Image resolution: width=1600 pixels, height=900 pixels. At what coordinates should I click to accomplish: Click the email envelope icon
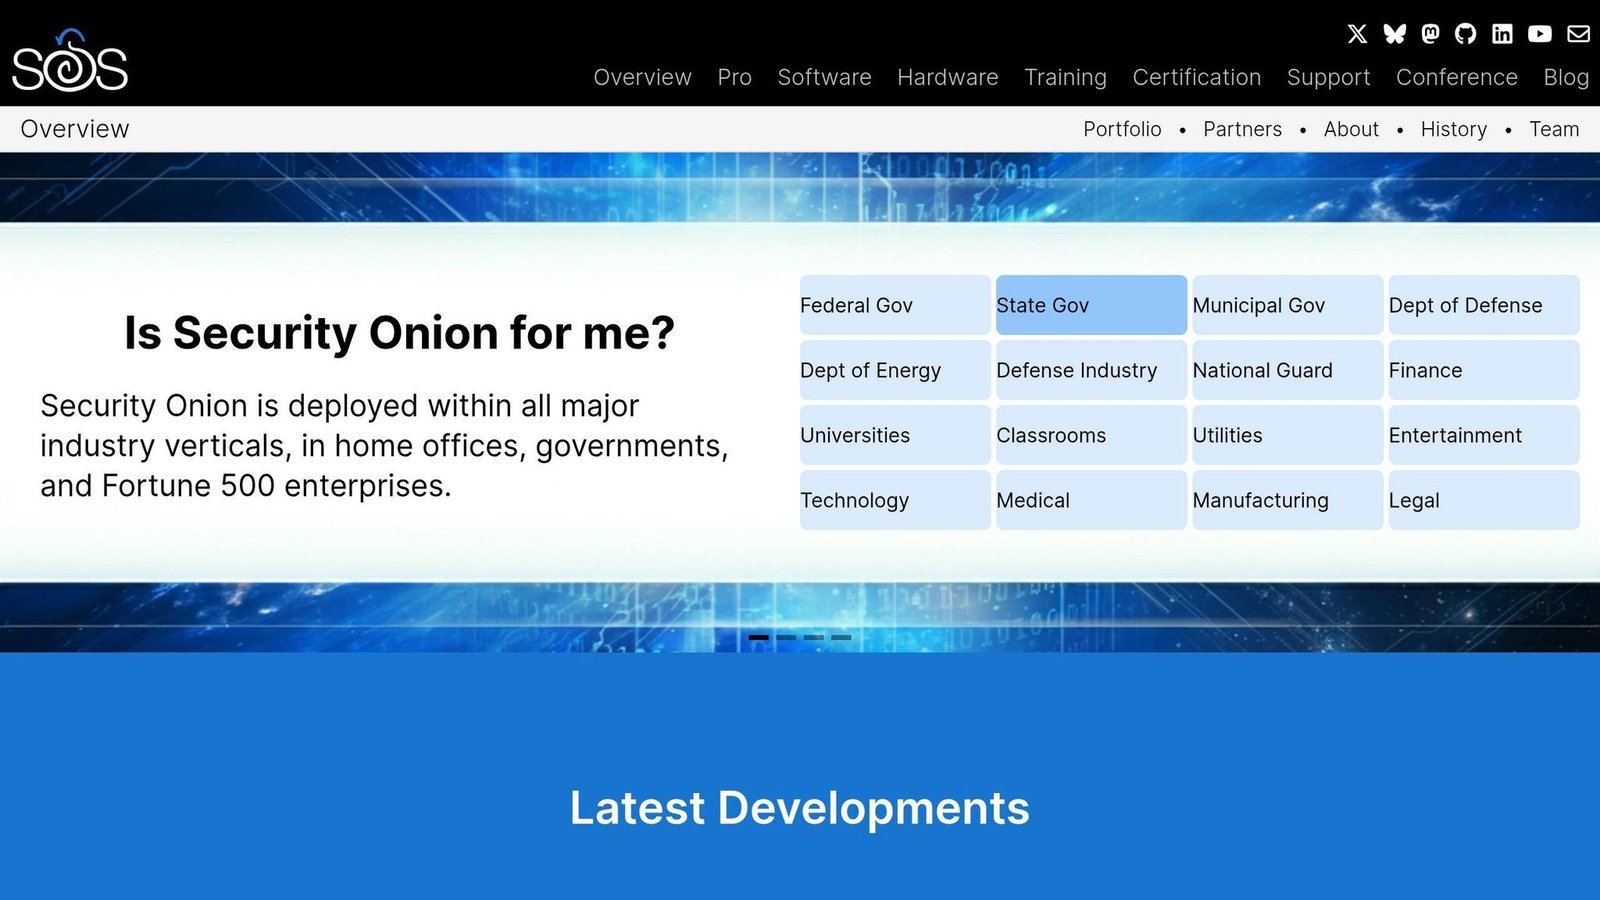coord(1578,34)
